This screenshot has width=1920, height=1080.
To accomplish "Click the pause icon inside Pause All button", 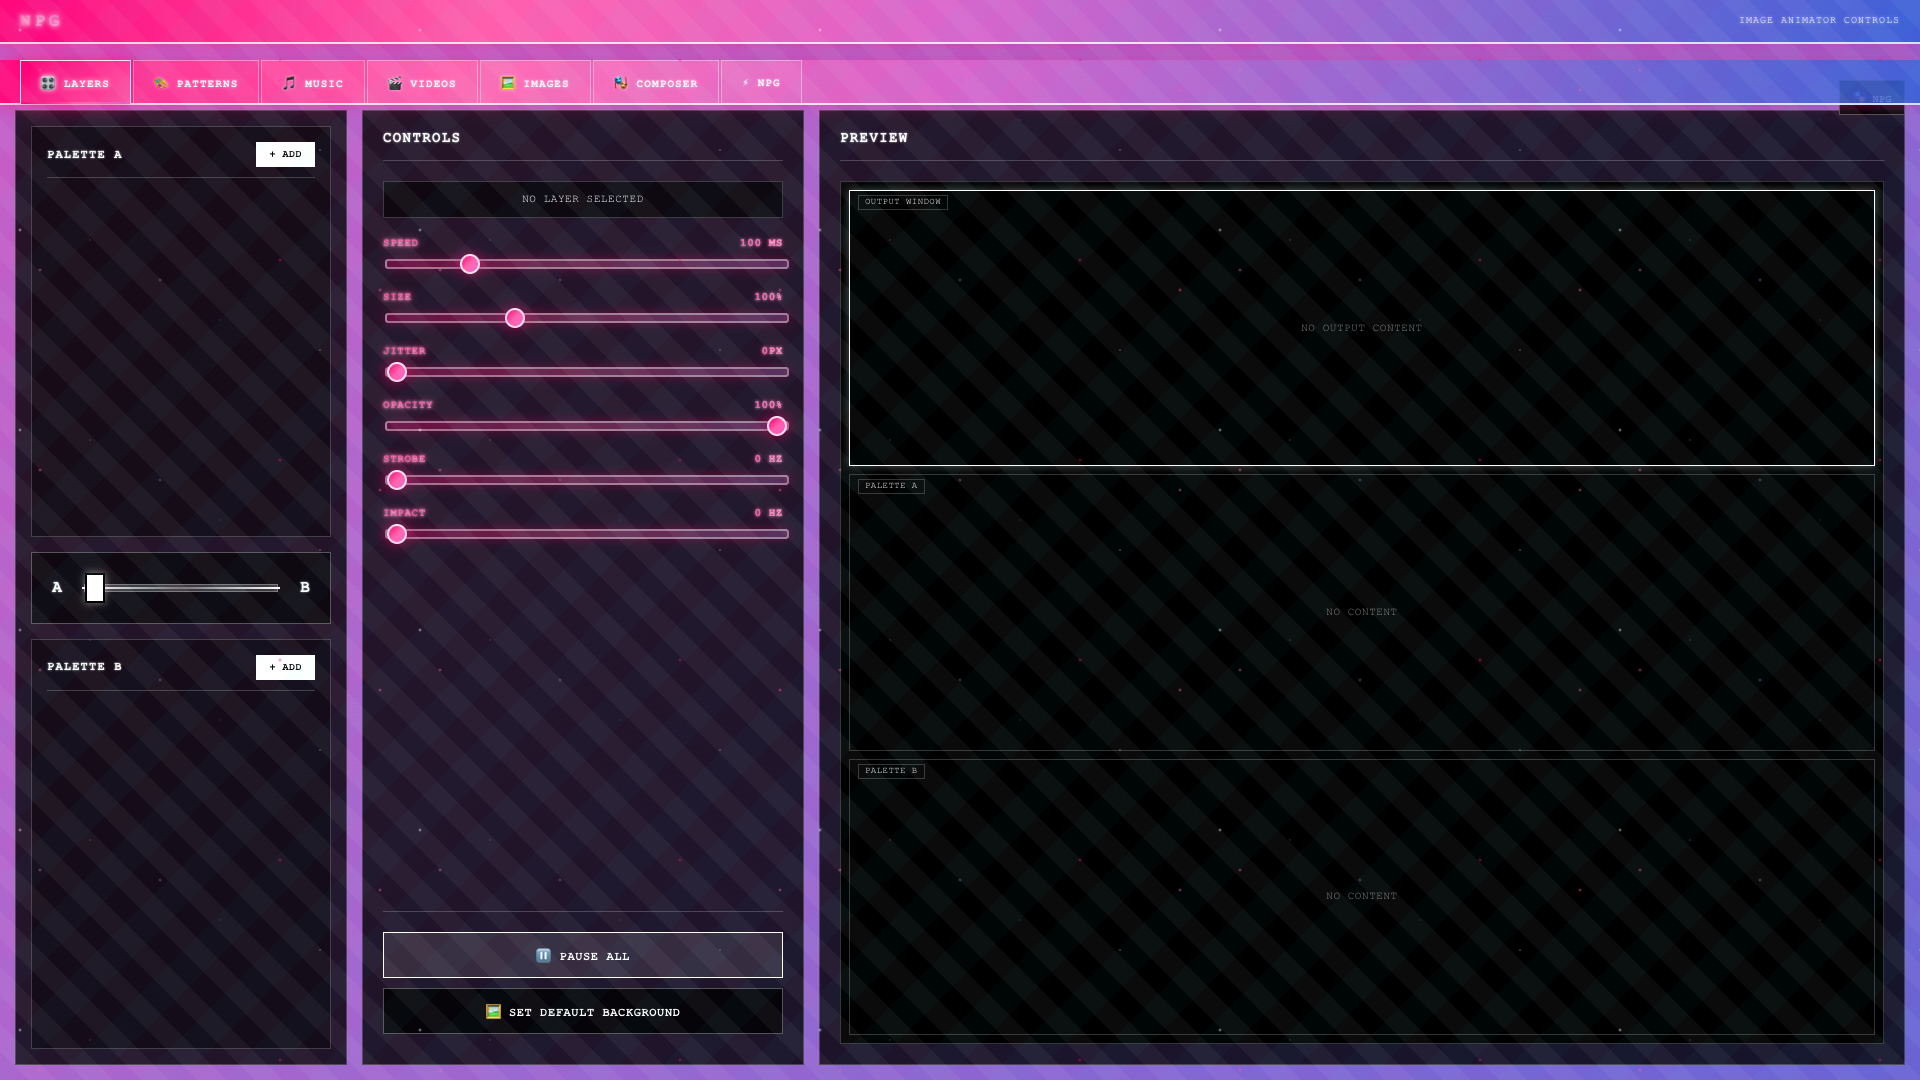I will coord(544,956).
